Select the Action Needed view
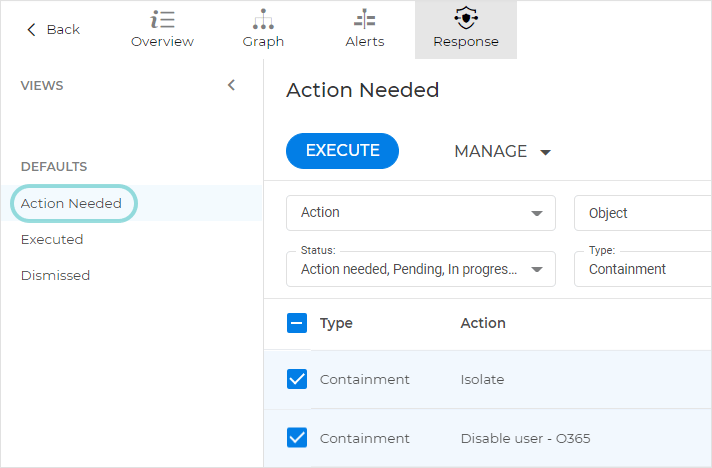The height and width of the screenshot is (468, 712). pos(71,203)
